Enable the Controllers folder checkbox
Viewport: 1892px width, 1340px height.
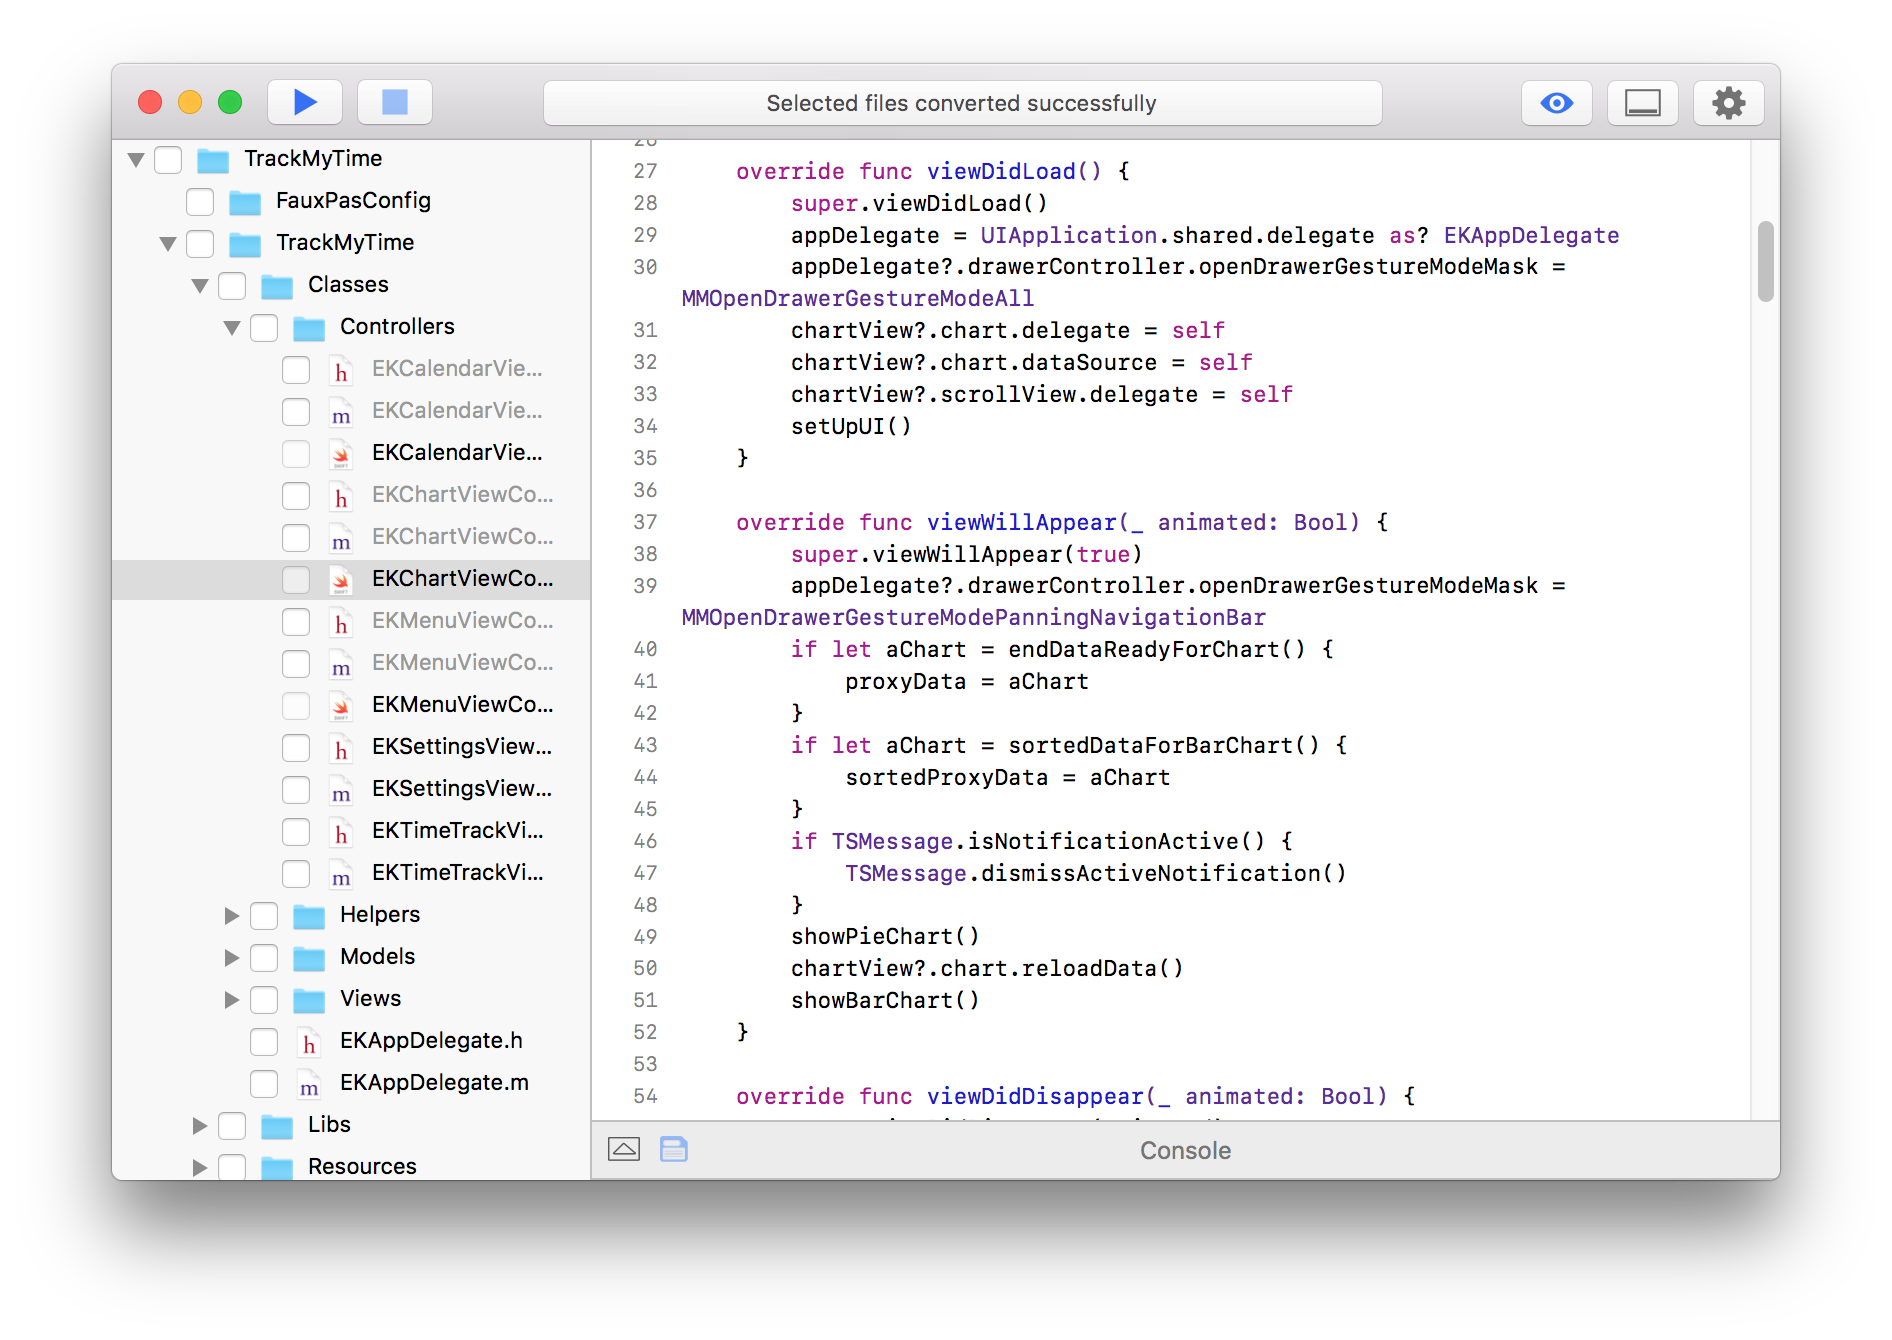tap(264, 326)
